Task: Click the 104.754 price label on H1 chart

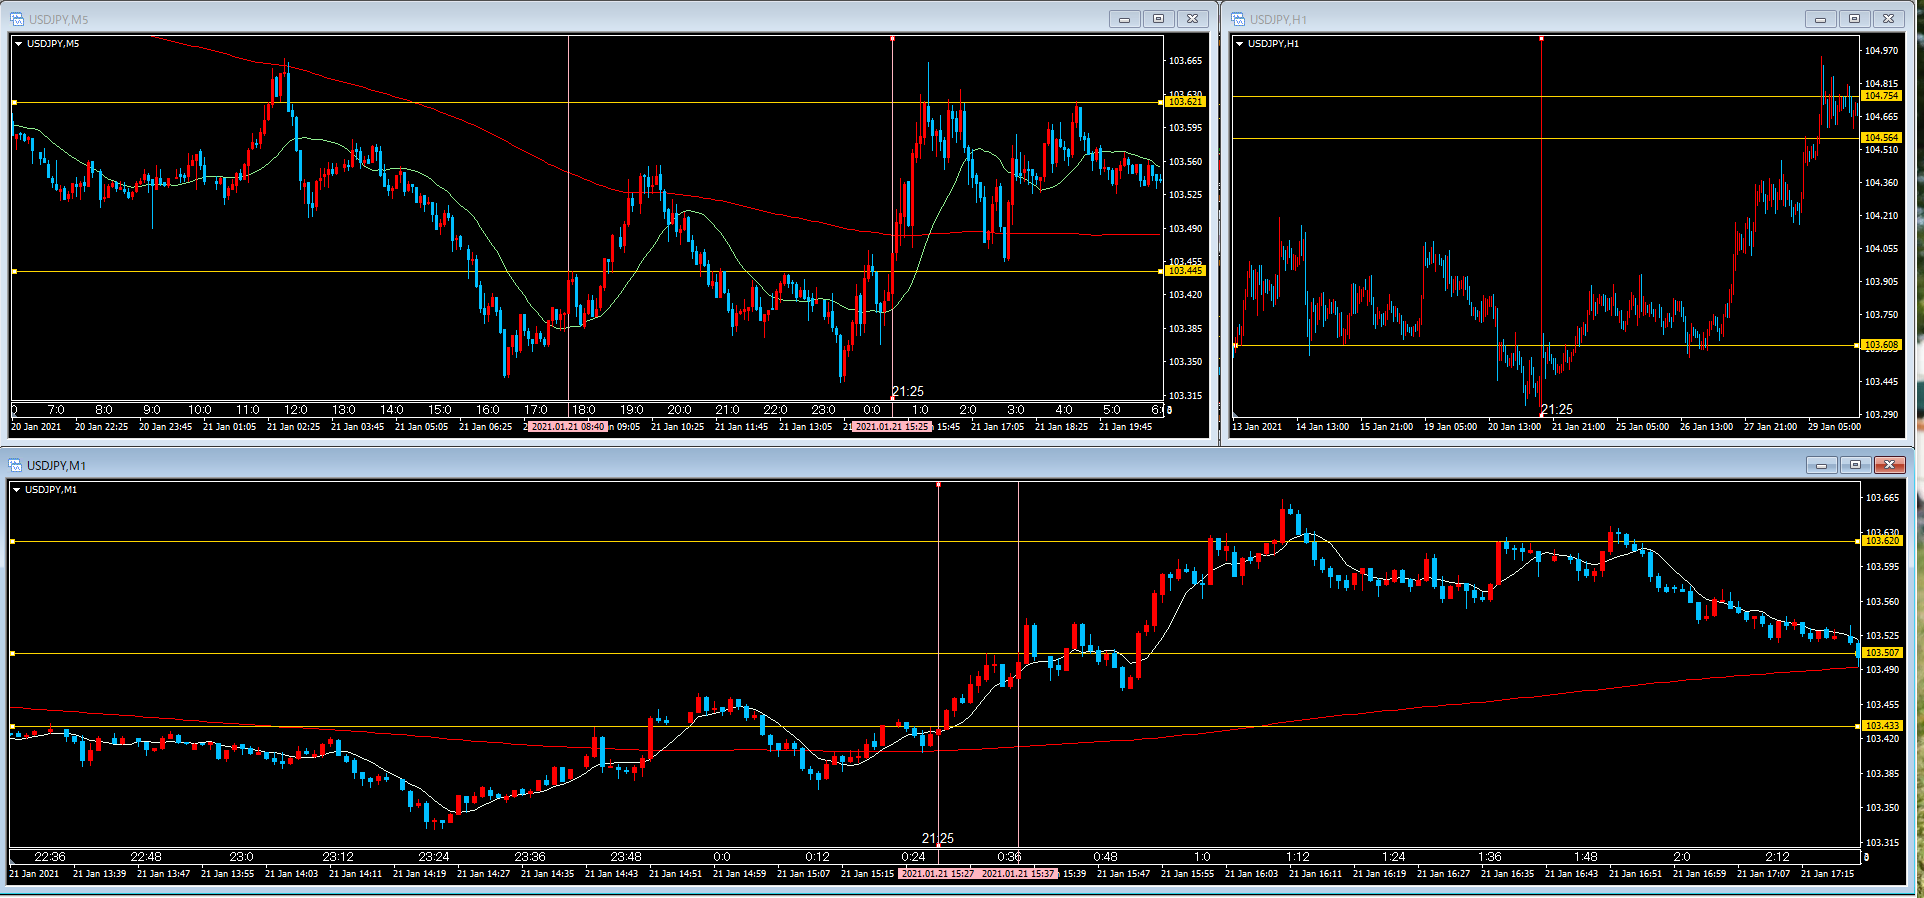Action: coord(1881,96)
